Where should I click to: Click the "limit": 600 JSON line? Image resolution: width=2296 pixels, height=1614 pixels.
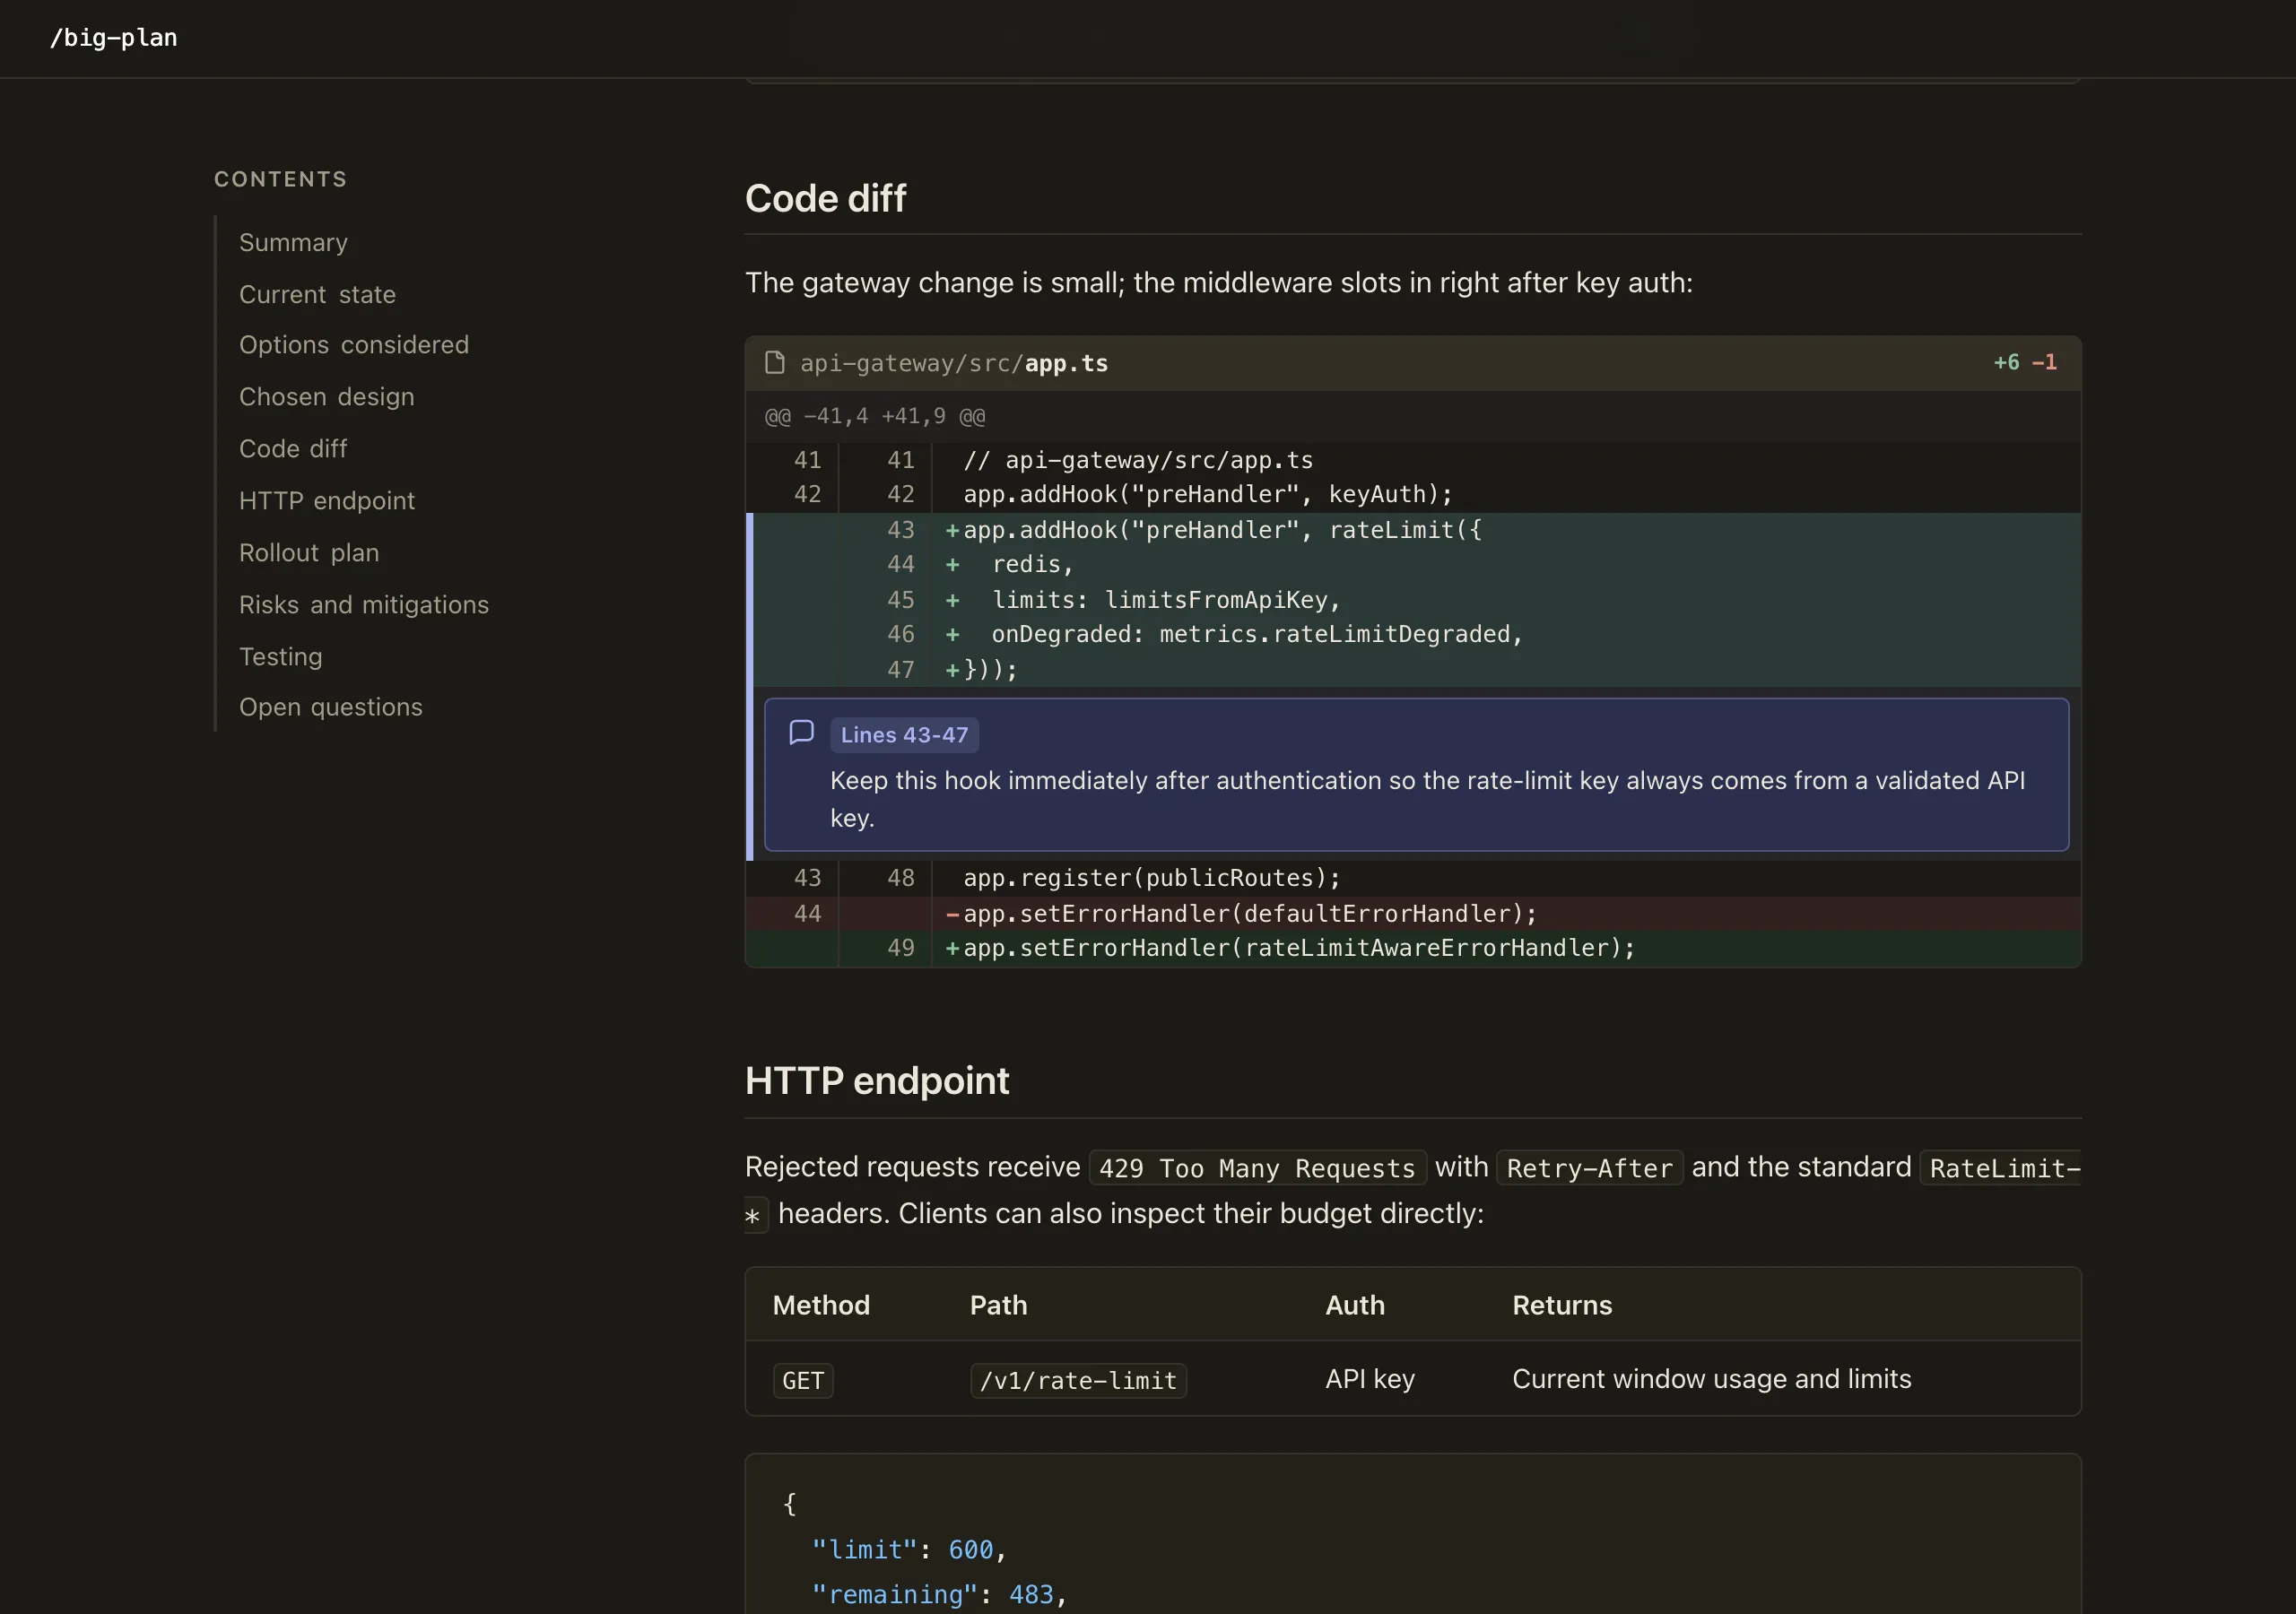(908, 1549)
